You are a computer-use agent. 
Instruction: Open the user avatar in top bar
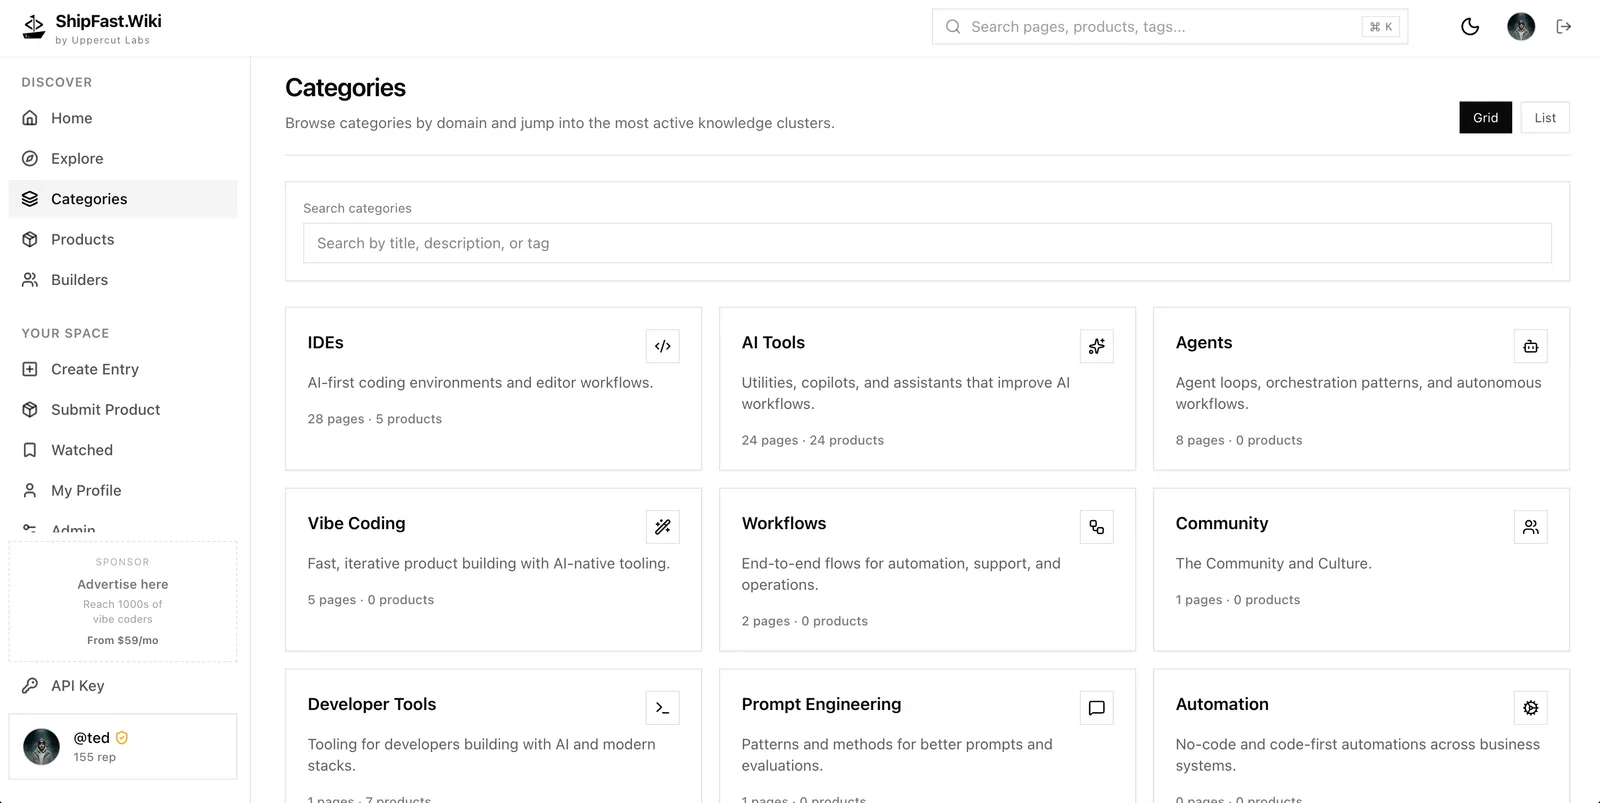tap(1521, 27)
